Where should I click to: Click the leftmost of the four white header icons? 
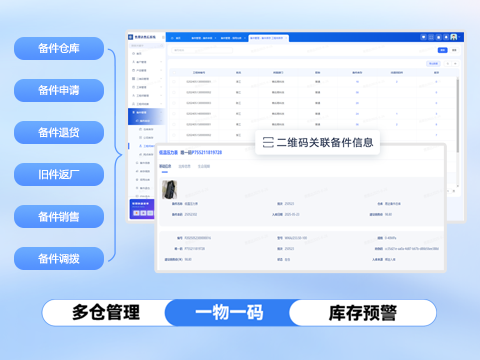click(424, 37)
